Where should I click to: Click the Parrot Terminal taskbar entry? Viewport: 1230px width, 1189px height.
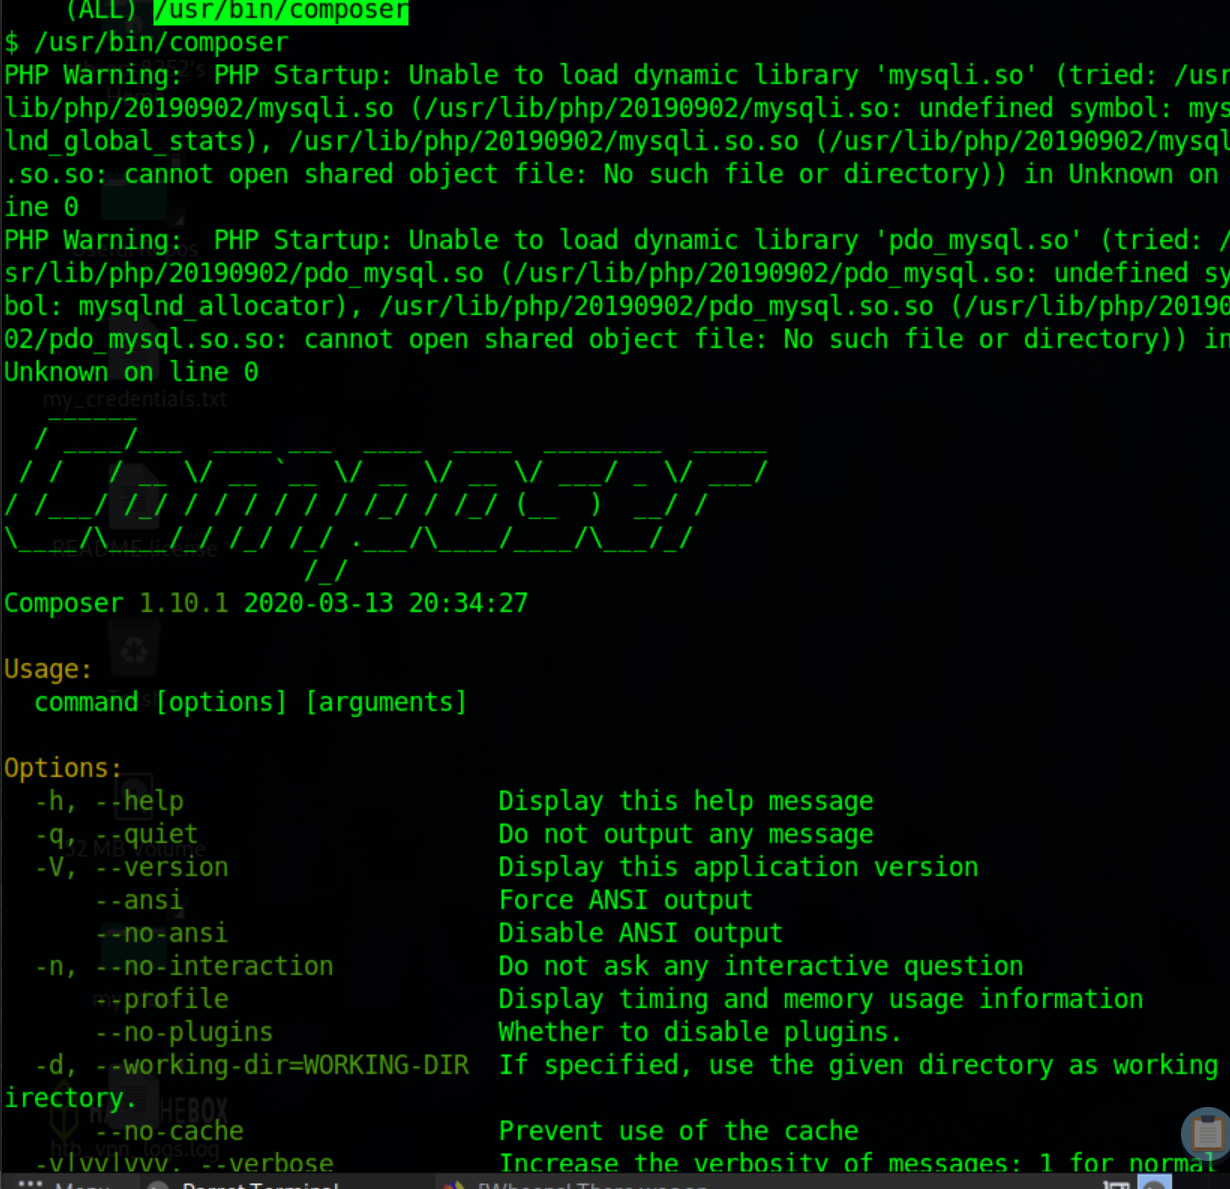246,1183
